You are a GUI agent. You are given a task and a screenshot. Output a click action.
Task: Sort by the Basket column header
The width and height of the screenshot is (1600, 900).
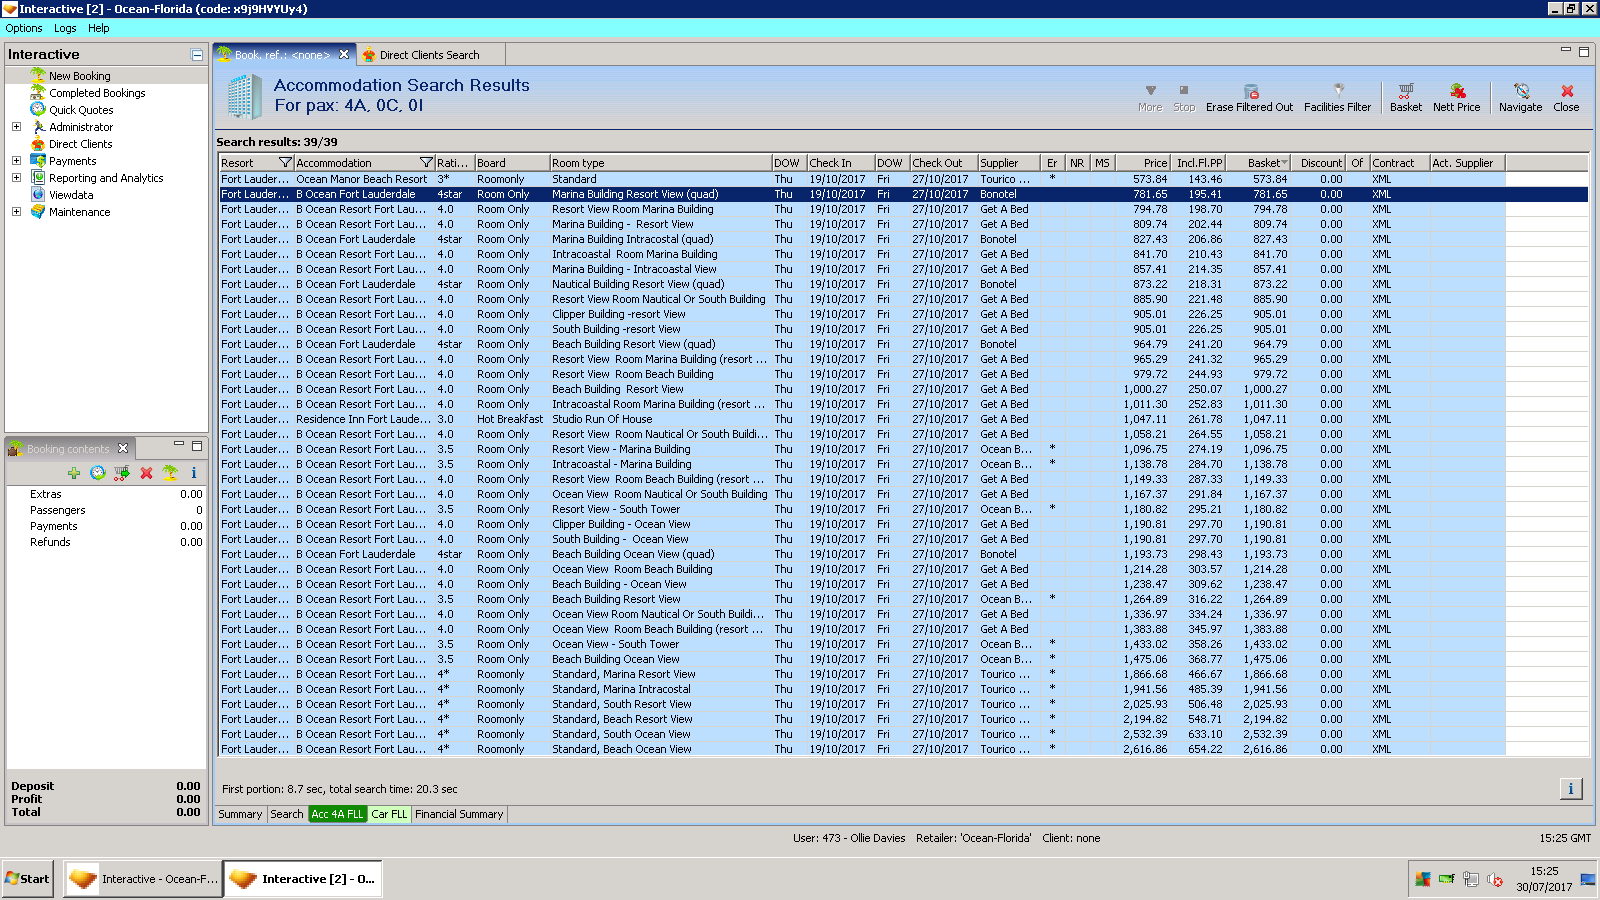[x=1263, y=163]
